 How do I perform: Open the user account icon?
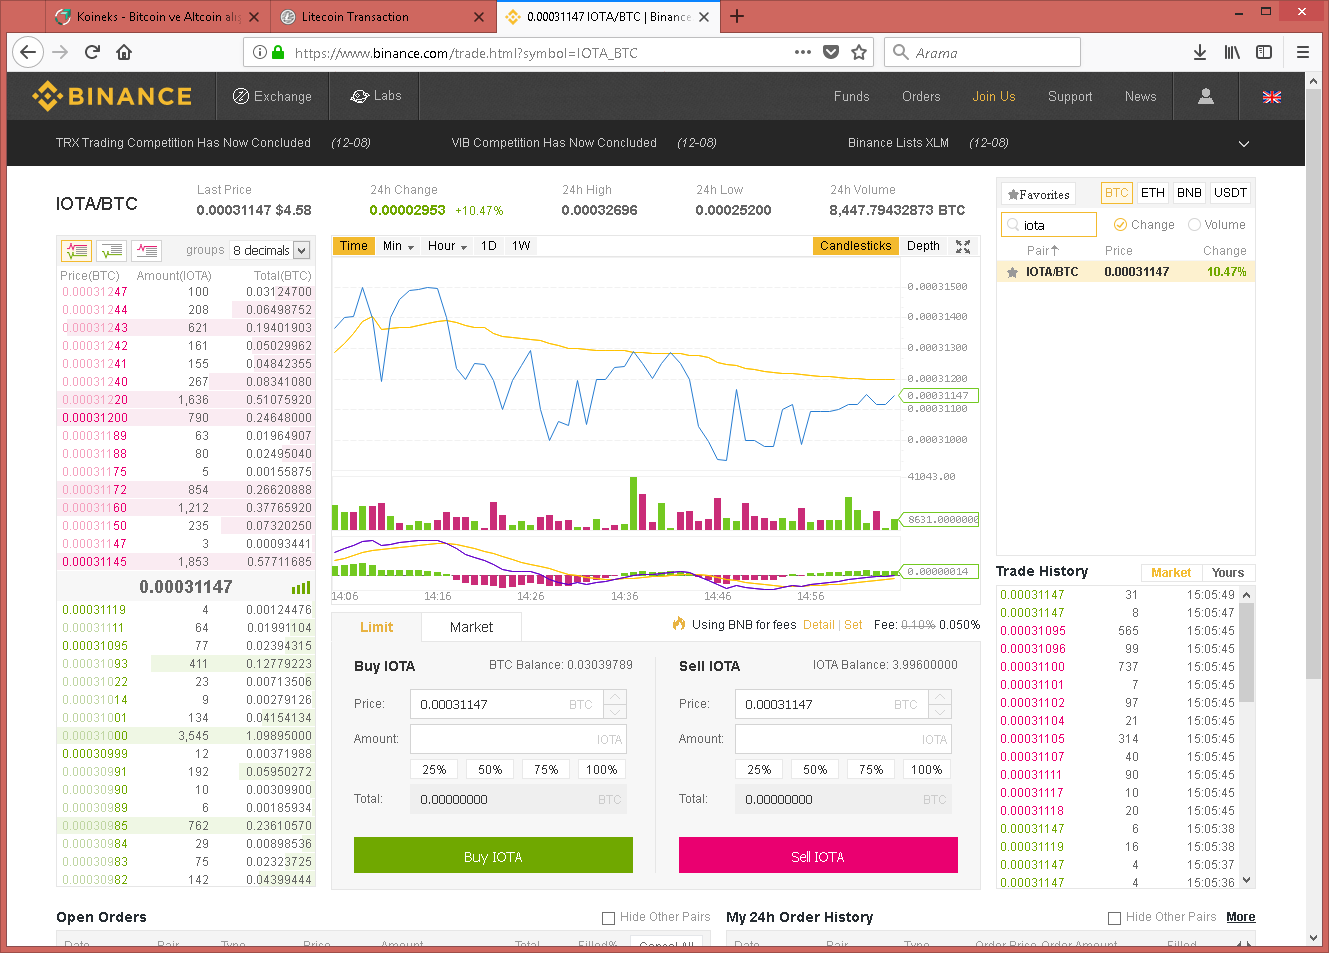pyautogui.click(x=1206, y=96)
